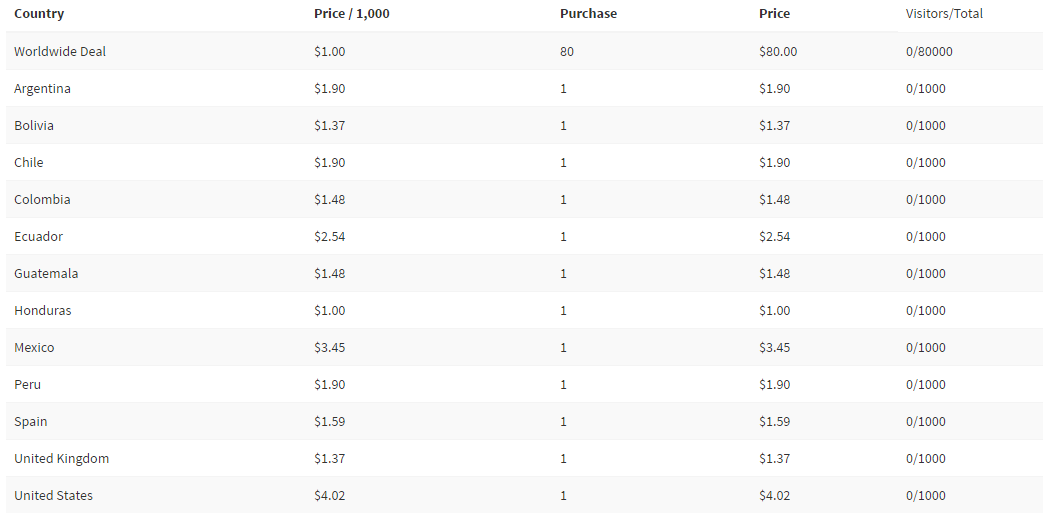Click the 0/80000 visitors total value
The width and height of the screenshot is (1043, 517).
[x=929, y=51]
